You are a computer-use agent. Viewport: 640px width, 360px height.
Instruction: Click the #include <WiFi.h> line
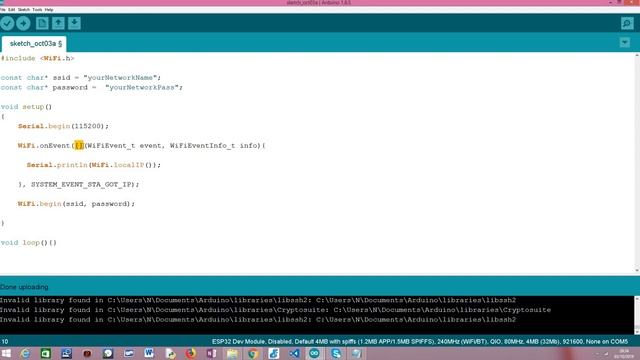click(x=38, y=58)
